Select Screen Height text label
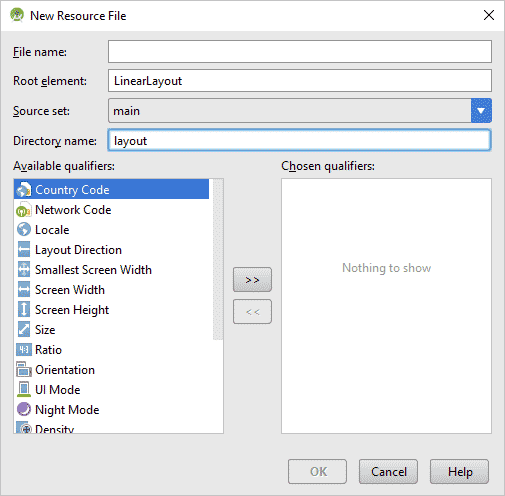Screen dimensions: 505x496 click(x=72, y=310)
